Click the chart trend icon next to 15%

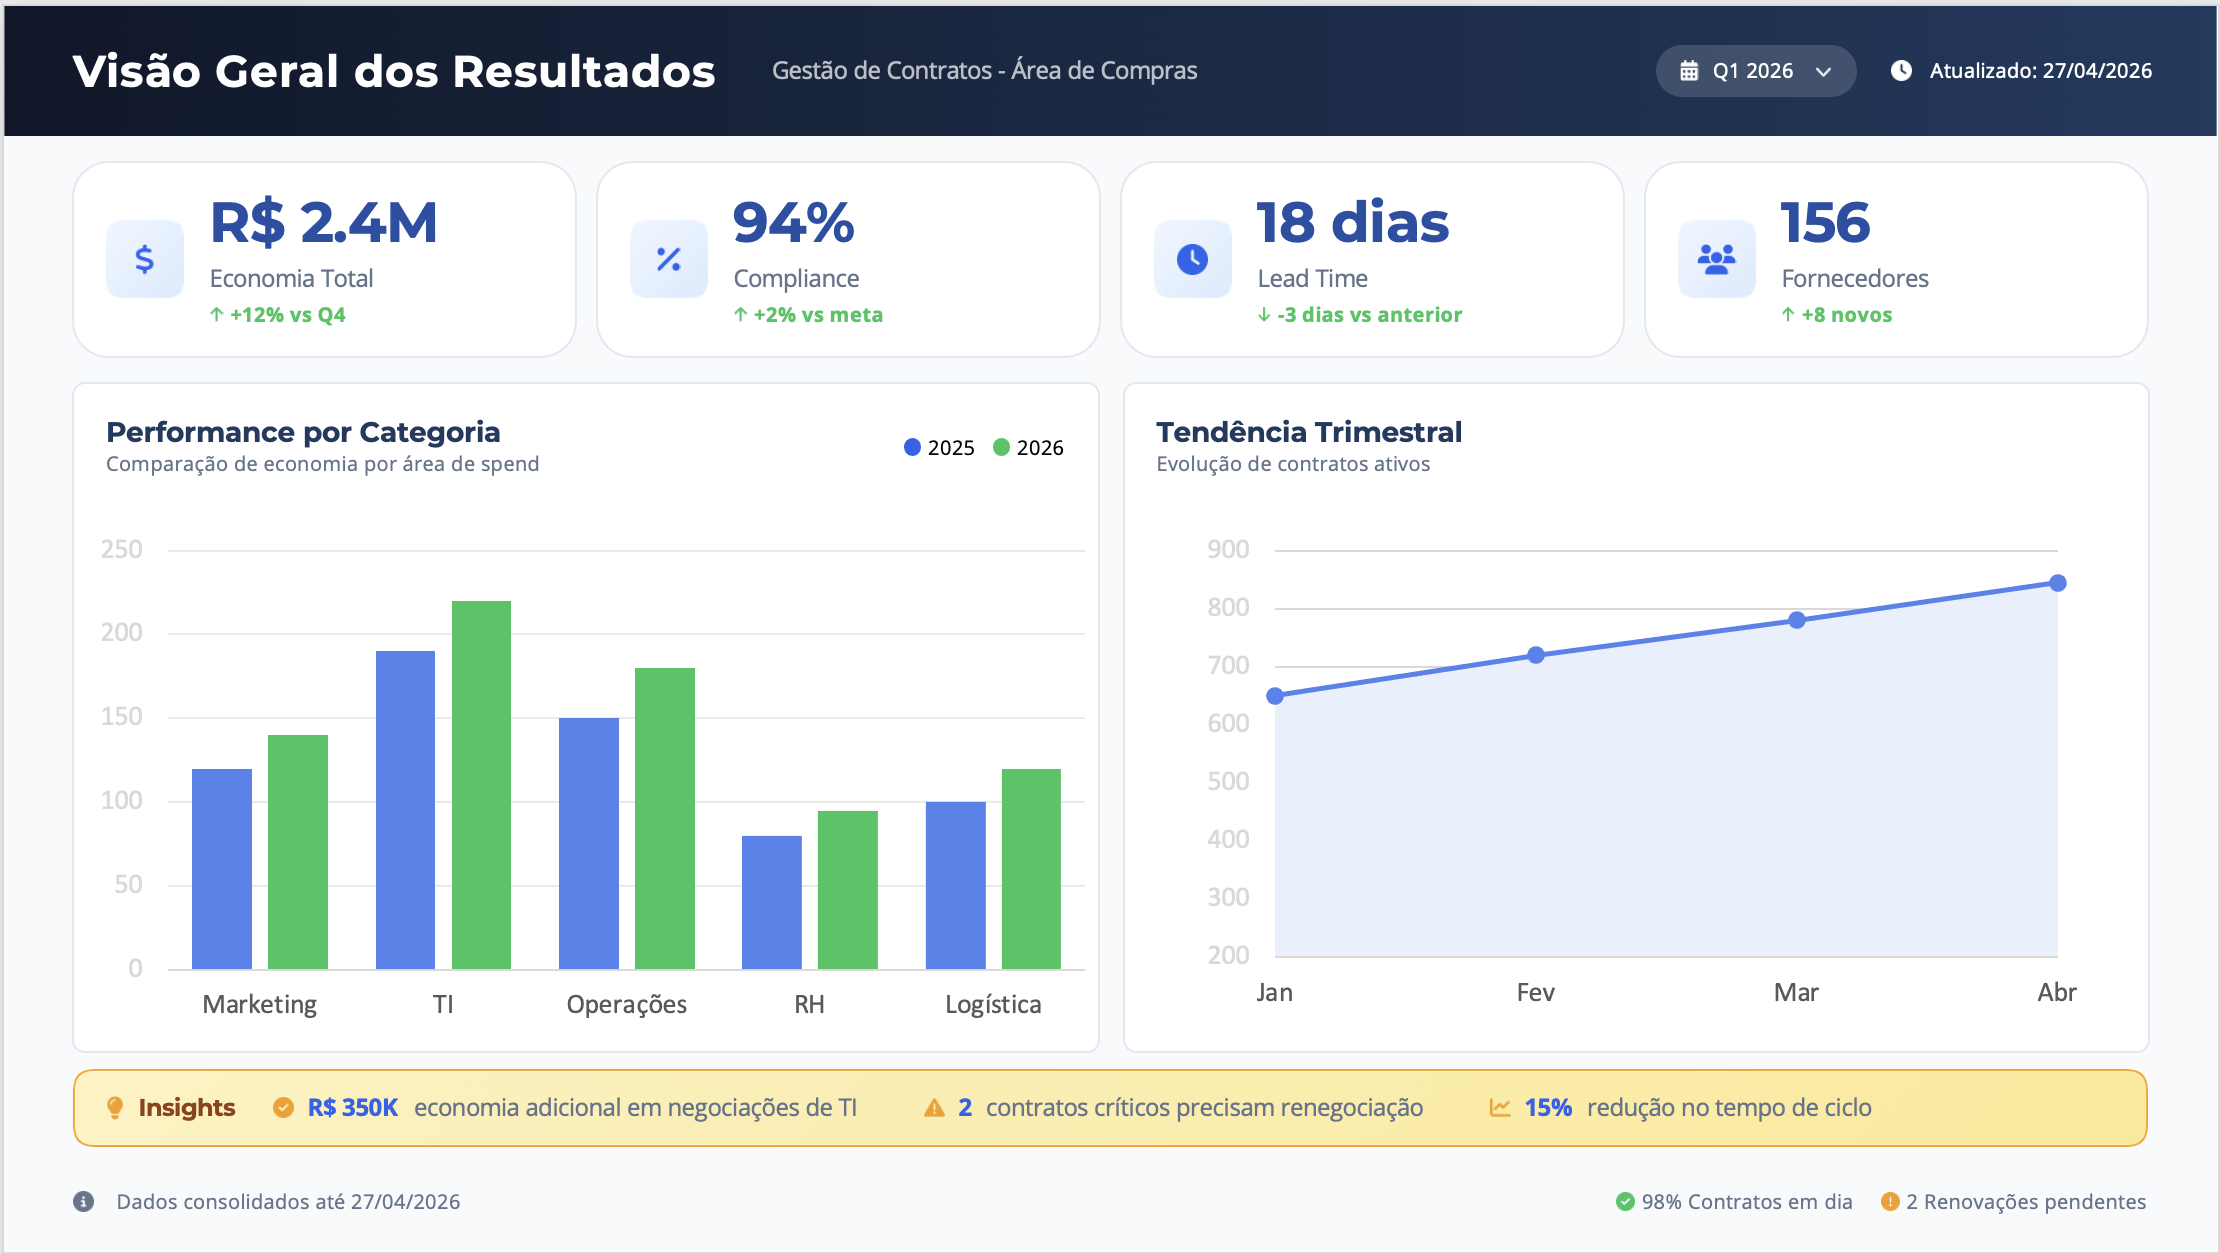point(1500,1108)
